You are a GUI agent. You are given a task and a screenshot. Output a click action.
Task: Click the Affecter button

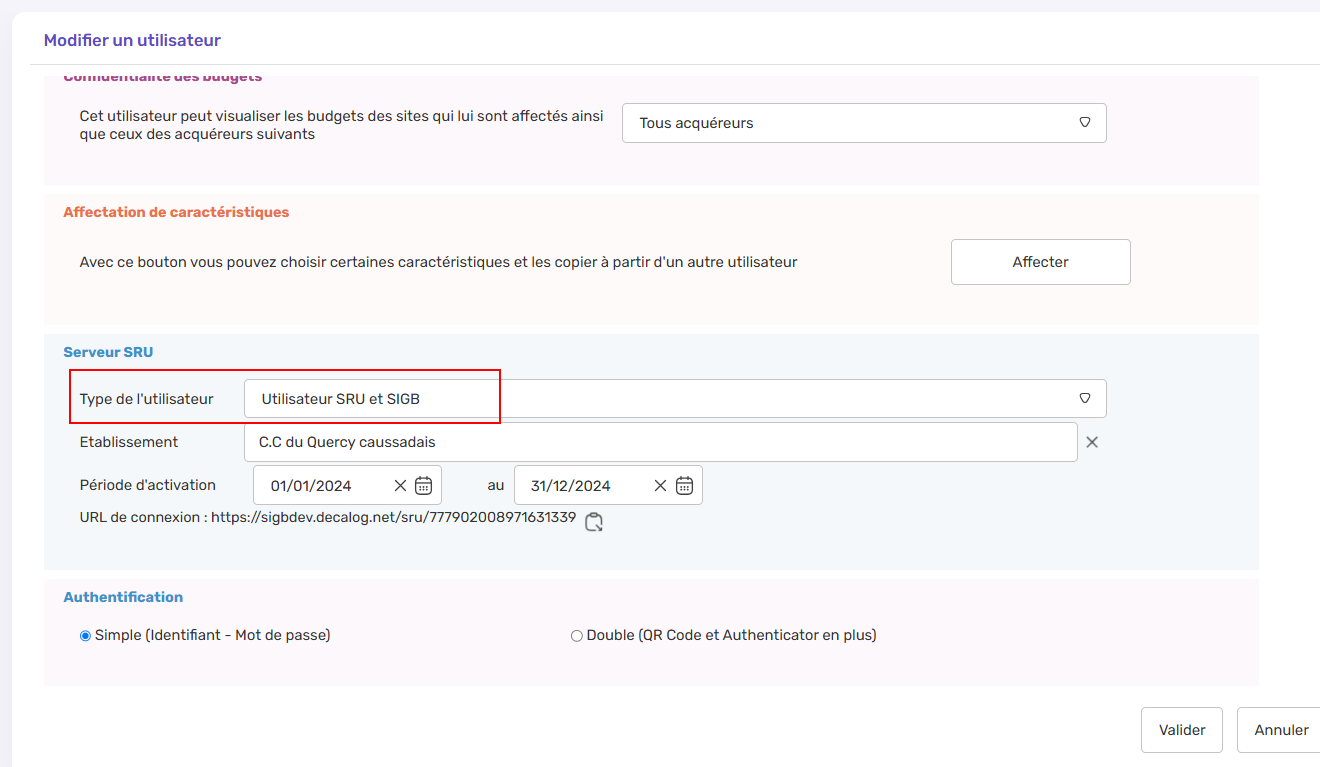click(x=1040, y=262)
